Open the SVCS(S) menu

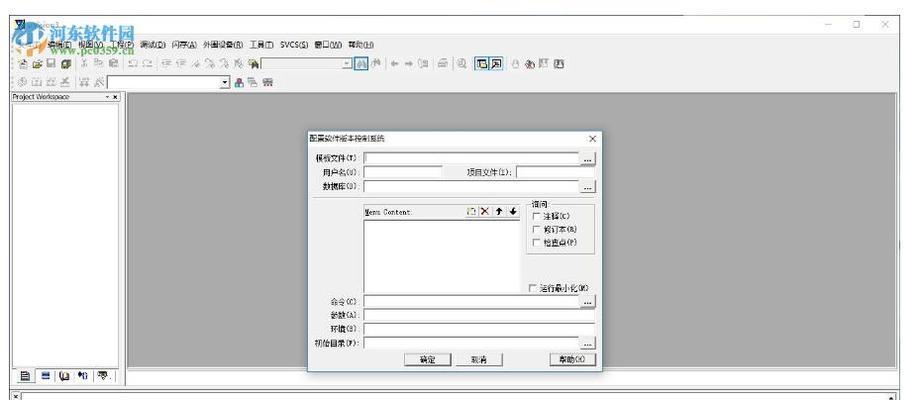tap(294, 45)
